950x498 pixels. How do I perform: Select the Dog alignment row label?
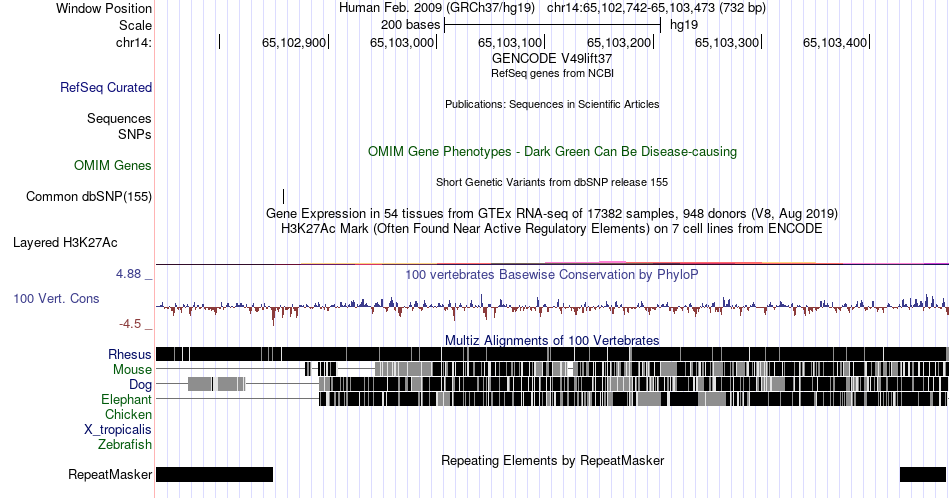pos(141,384)
